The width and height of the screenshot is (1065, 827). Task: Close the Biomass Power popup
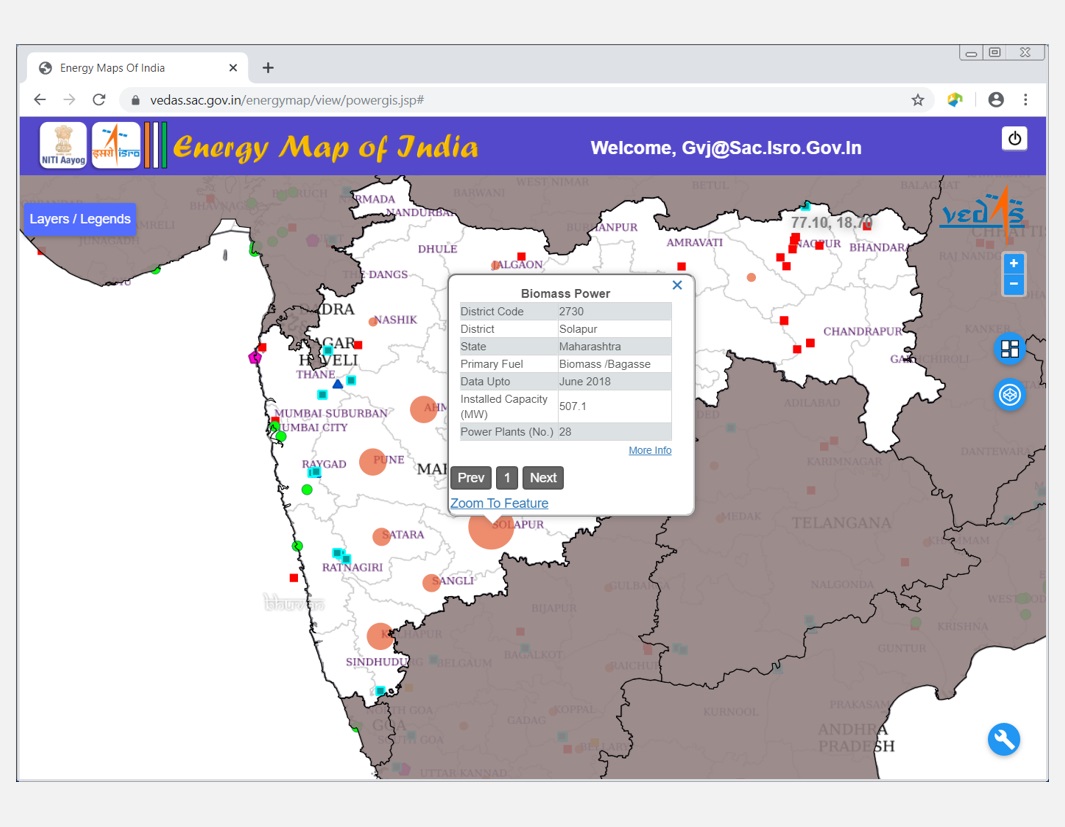click(x=677, y=285)
